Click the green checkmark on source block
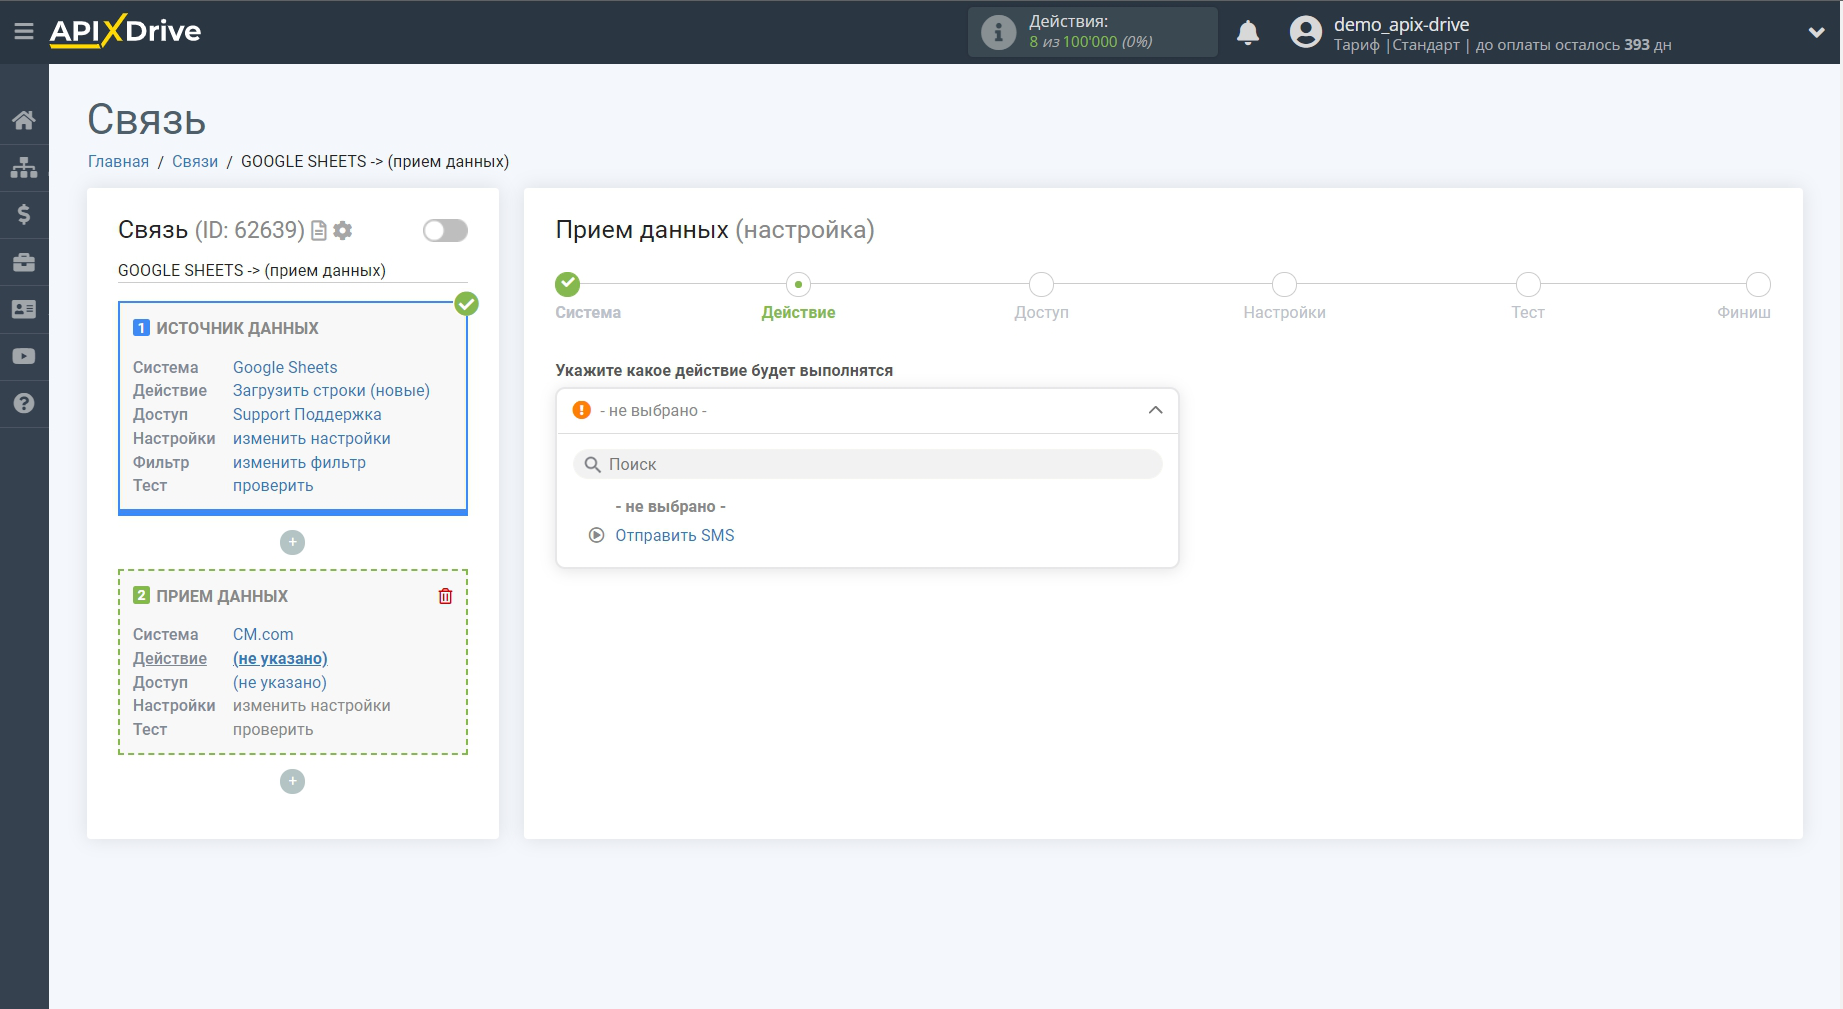Viewport: 1843px width, 1009px height. click(x=466, y=303)
